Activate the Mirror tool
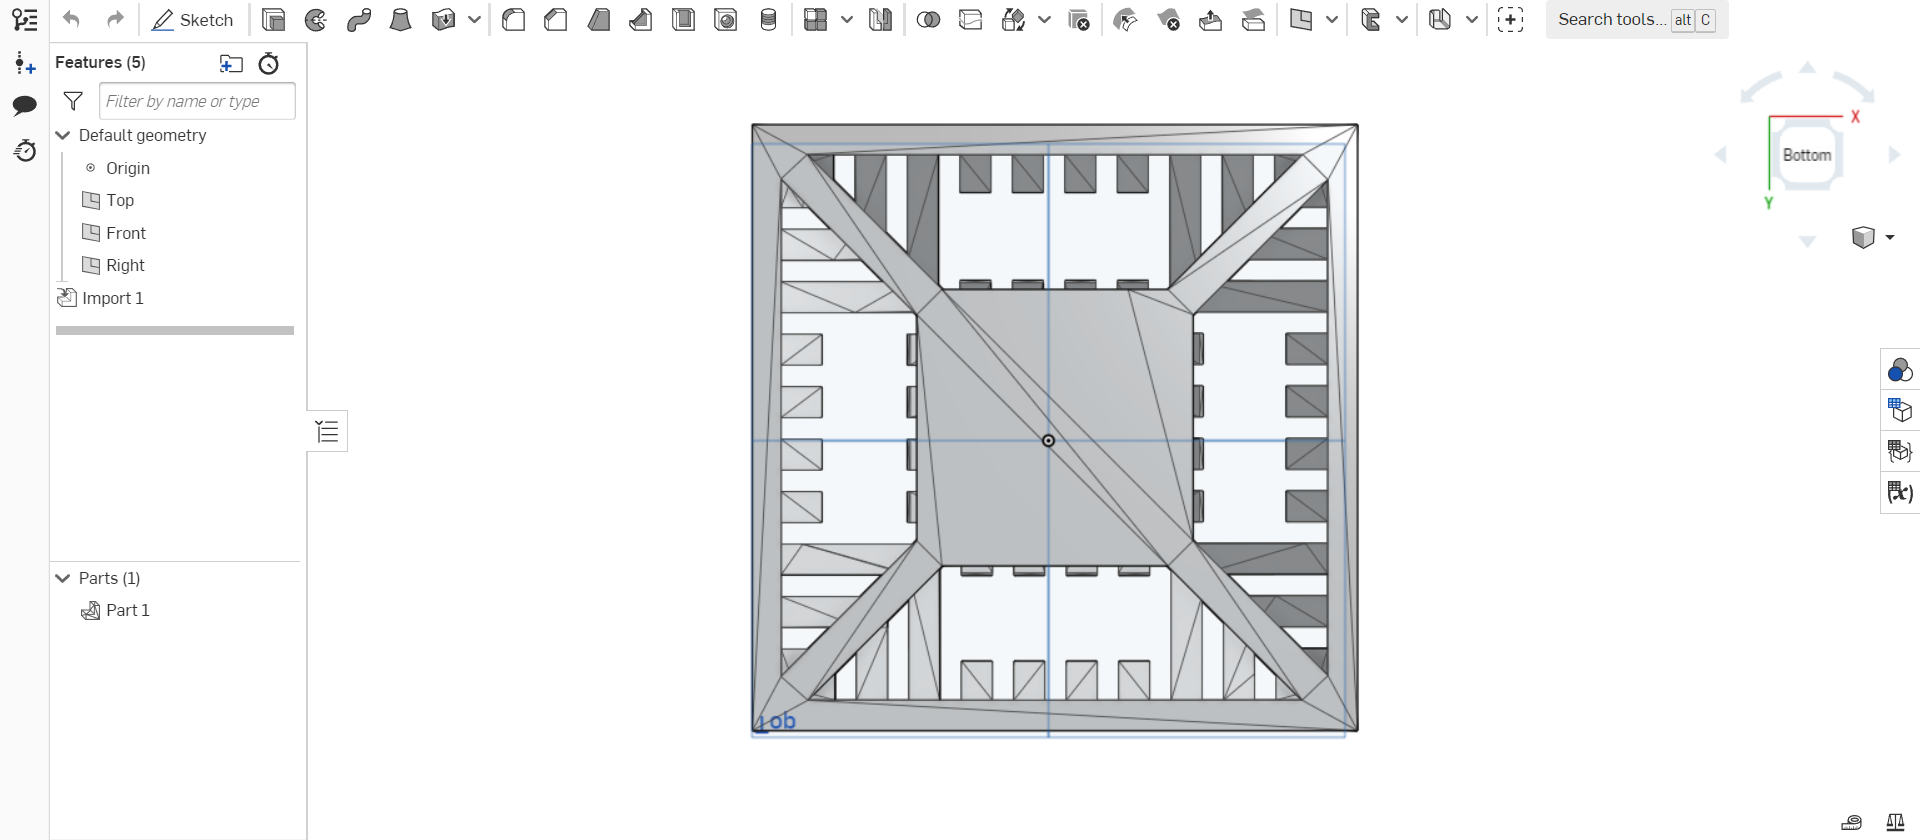This screenshot has width=1920, height=840. 880,20
